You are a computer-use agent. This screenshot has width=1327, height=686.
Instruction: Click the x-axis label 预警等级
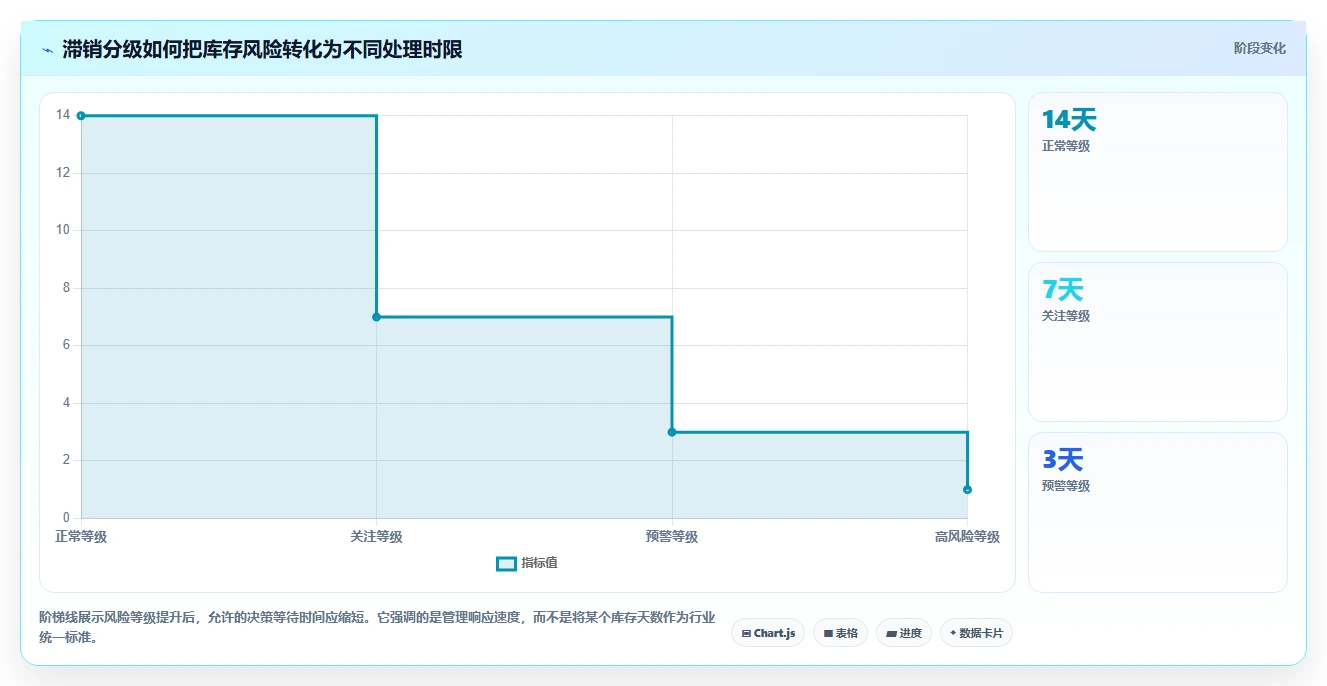[672, 537]
